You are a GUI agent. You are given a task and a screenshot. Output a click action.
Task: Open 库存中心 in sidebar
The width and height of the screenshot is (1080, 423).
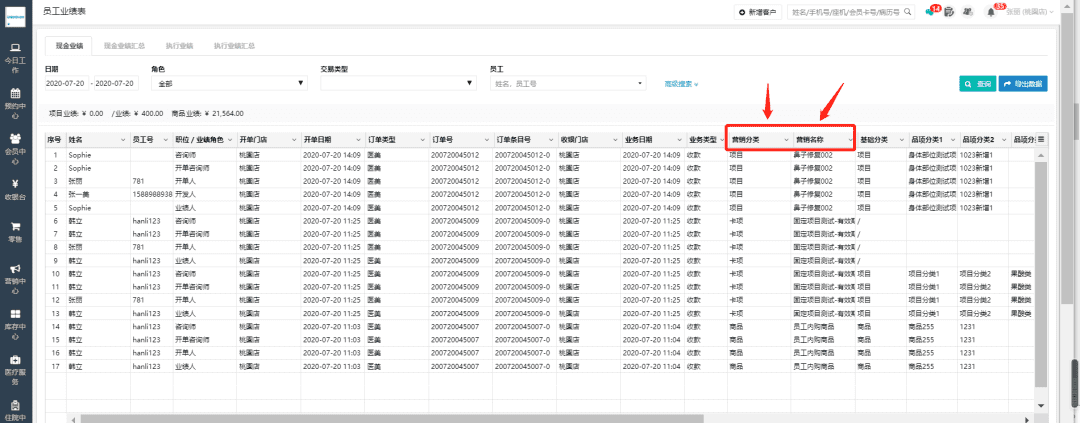15,319
